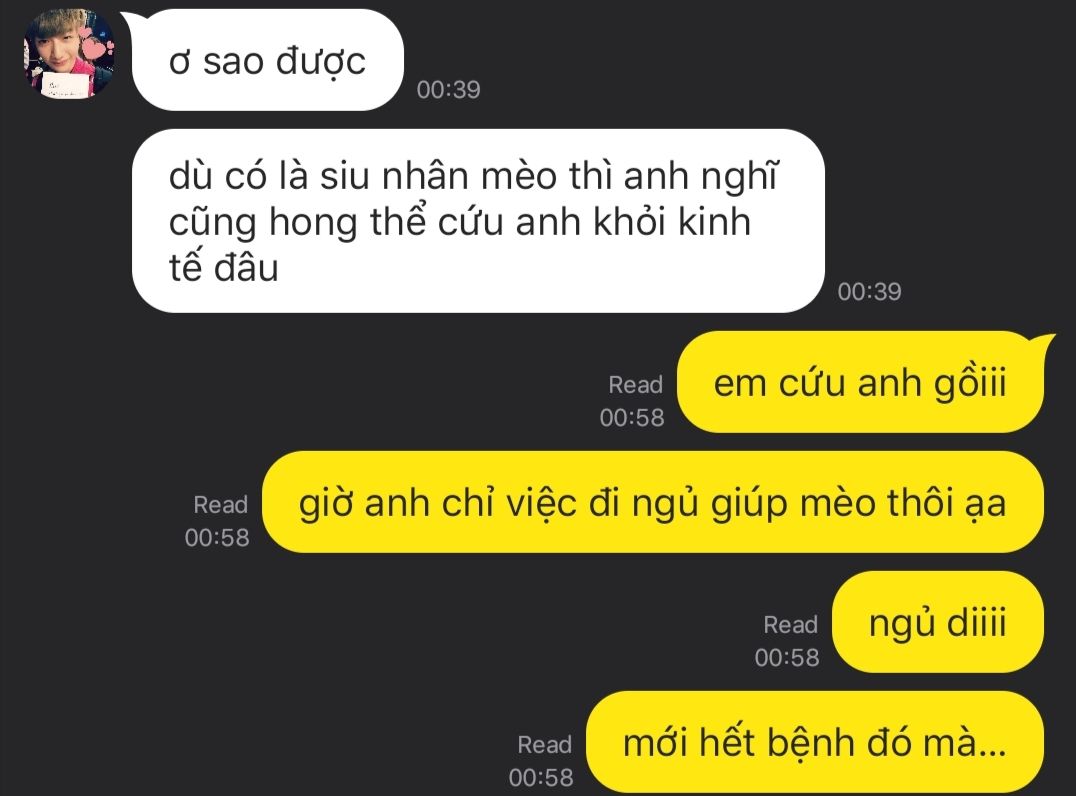Click the 00:39 timestamp beside the long white message
Screen dimensions: 1076x796
(869, 292)
